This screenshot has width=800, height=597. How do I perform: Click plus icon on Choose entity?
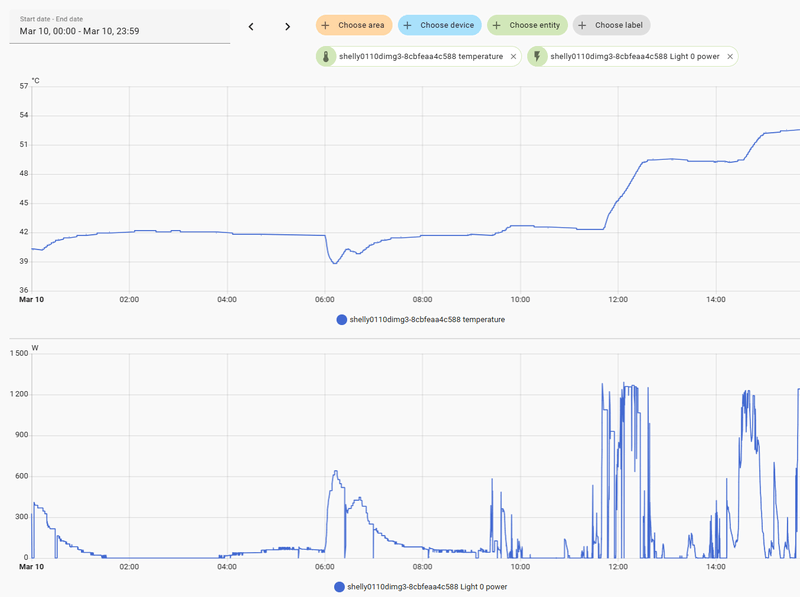point(496,25)
